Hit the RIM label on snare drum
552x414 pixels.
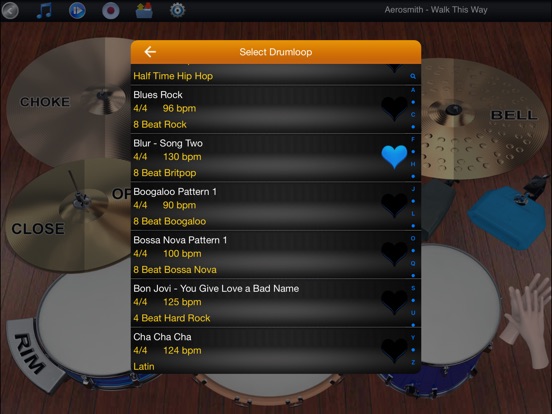[30, 353]
